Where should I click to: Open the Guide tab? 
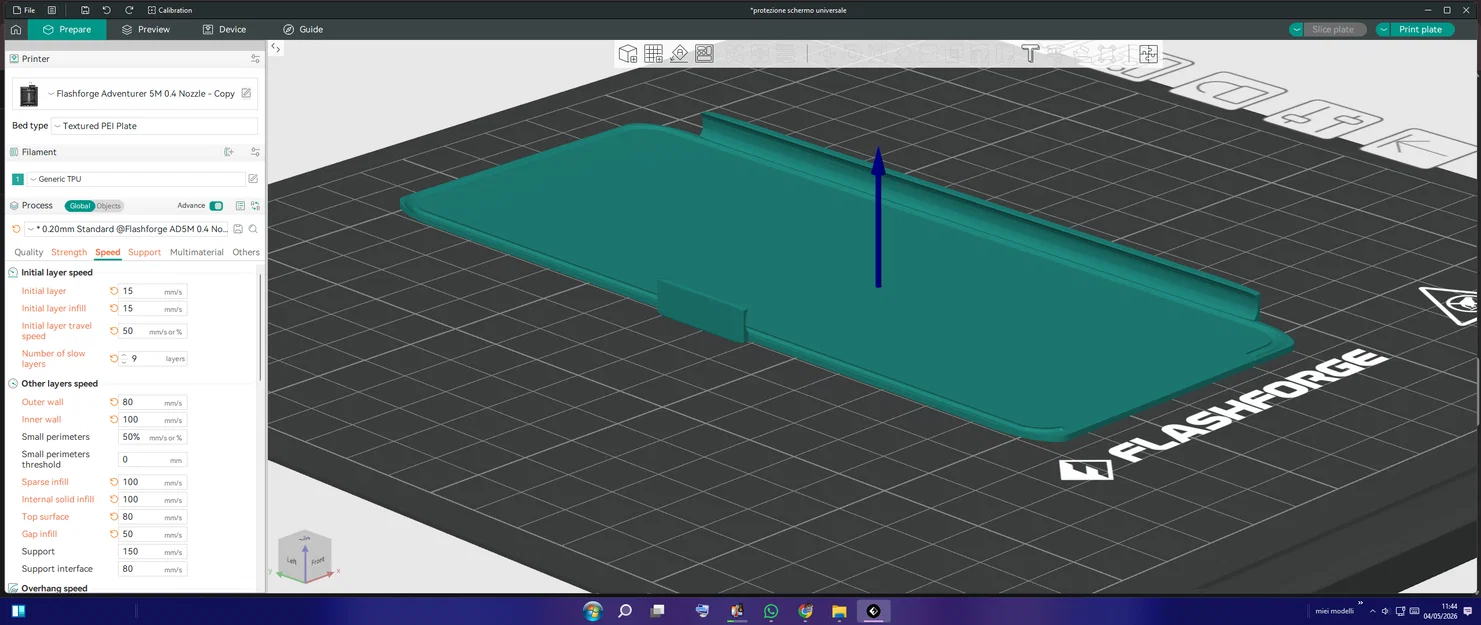(303, 30)
